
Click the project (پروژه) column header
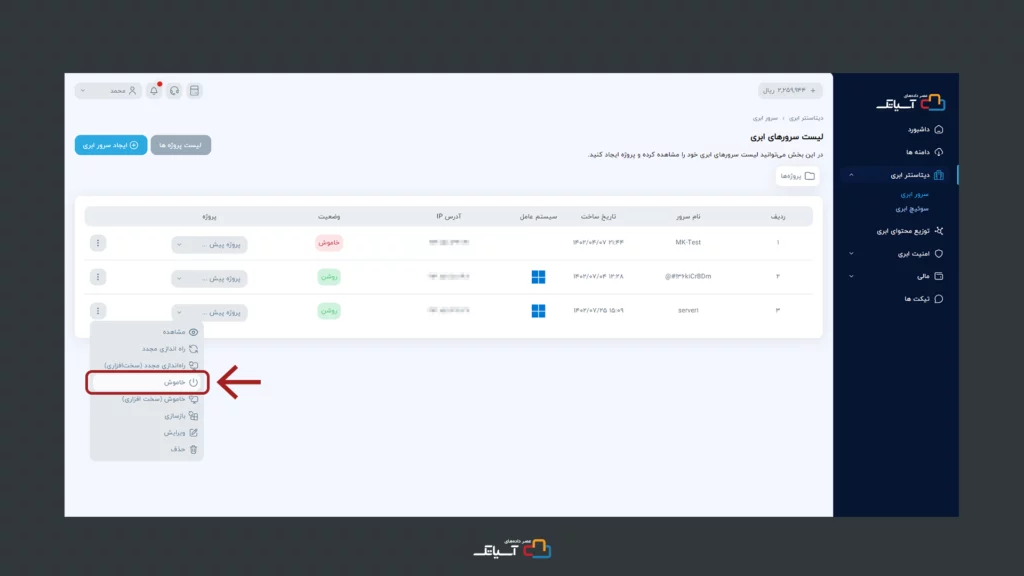point(209,216)
